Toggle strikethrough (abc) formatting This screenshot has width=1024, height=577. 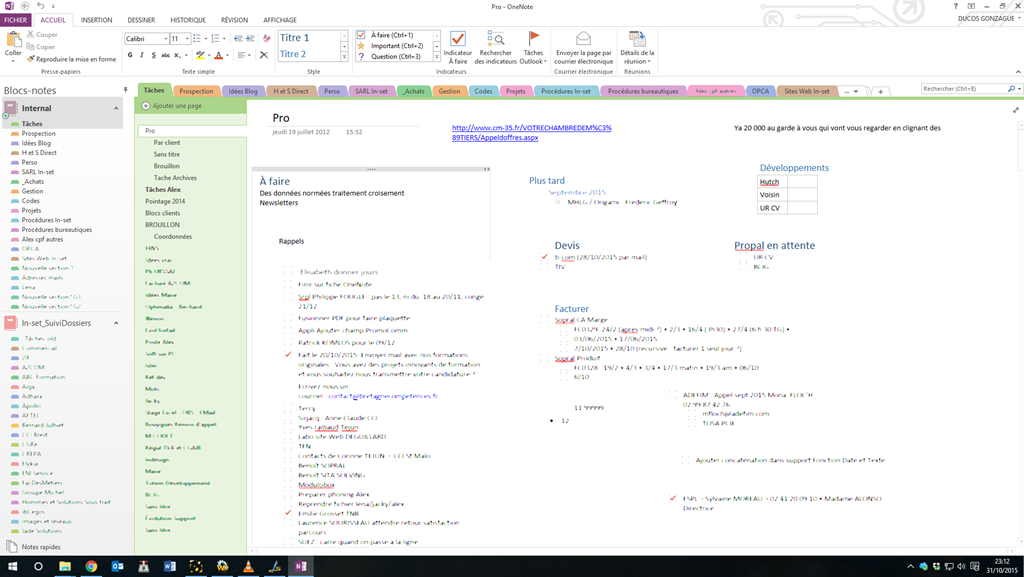click(165, 55)
